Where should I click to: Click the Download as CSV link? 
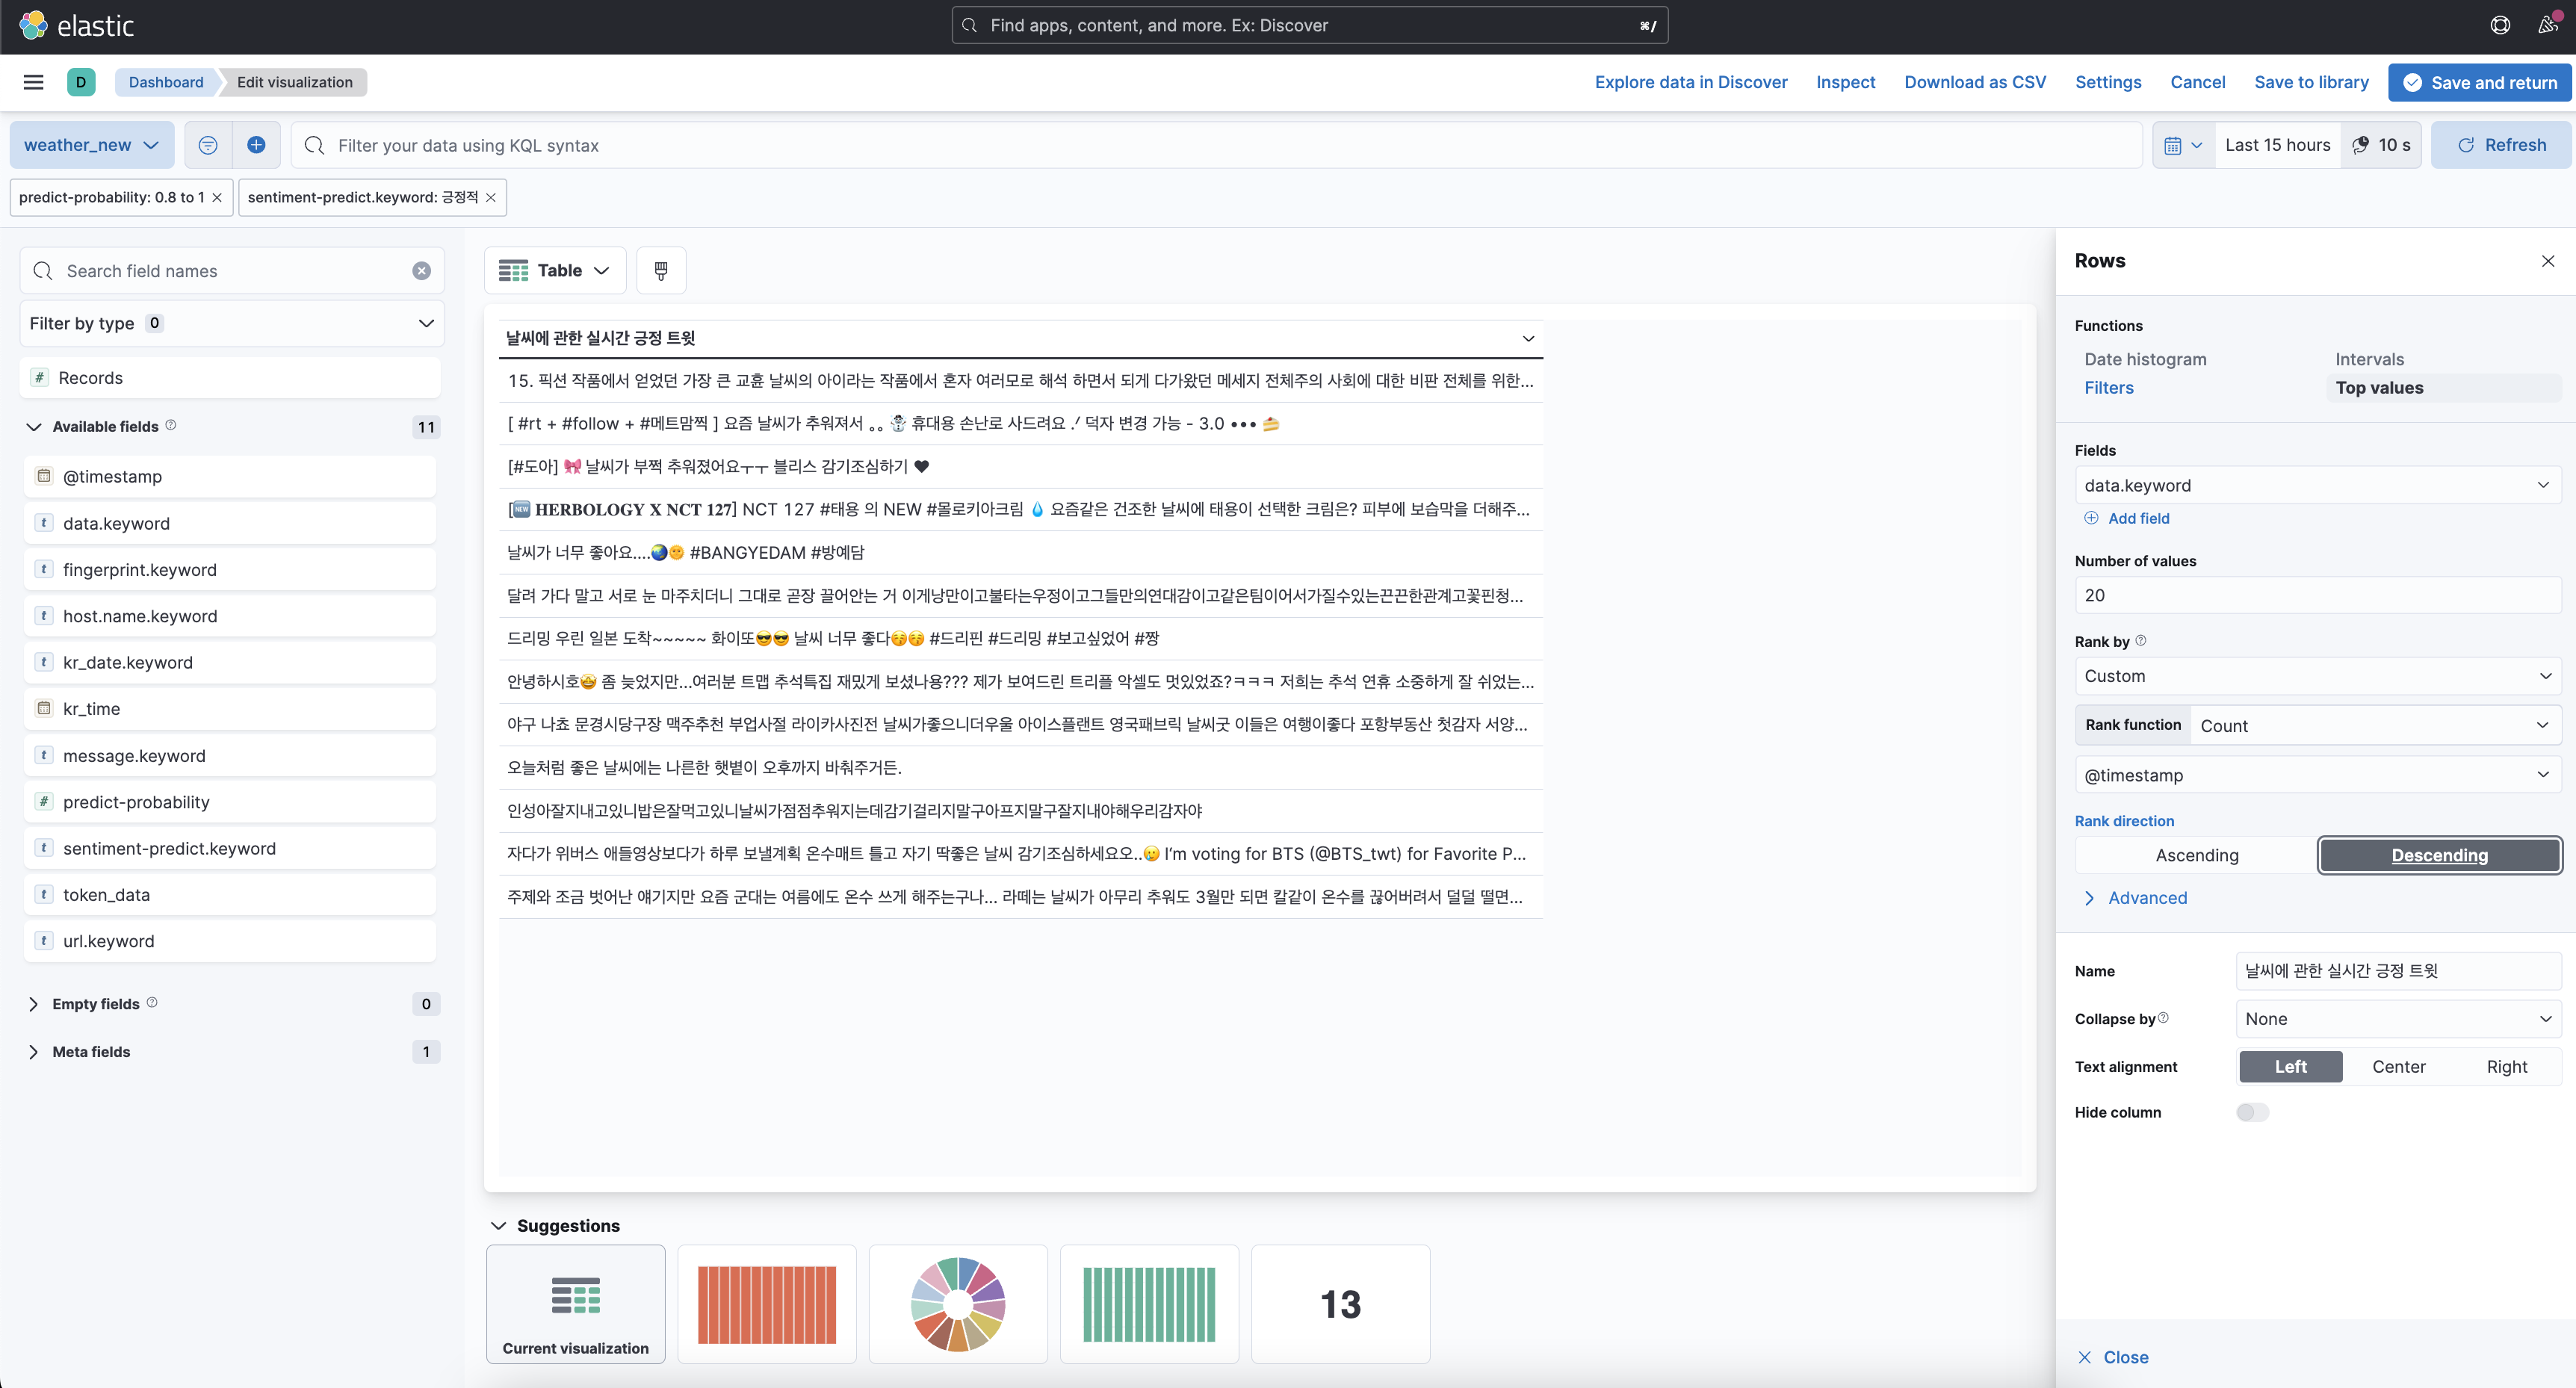click(1974, 82)
